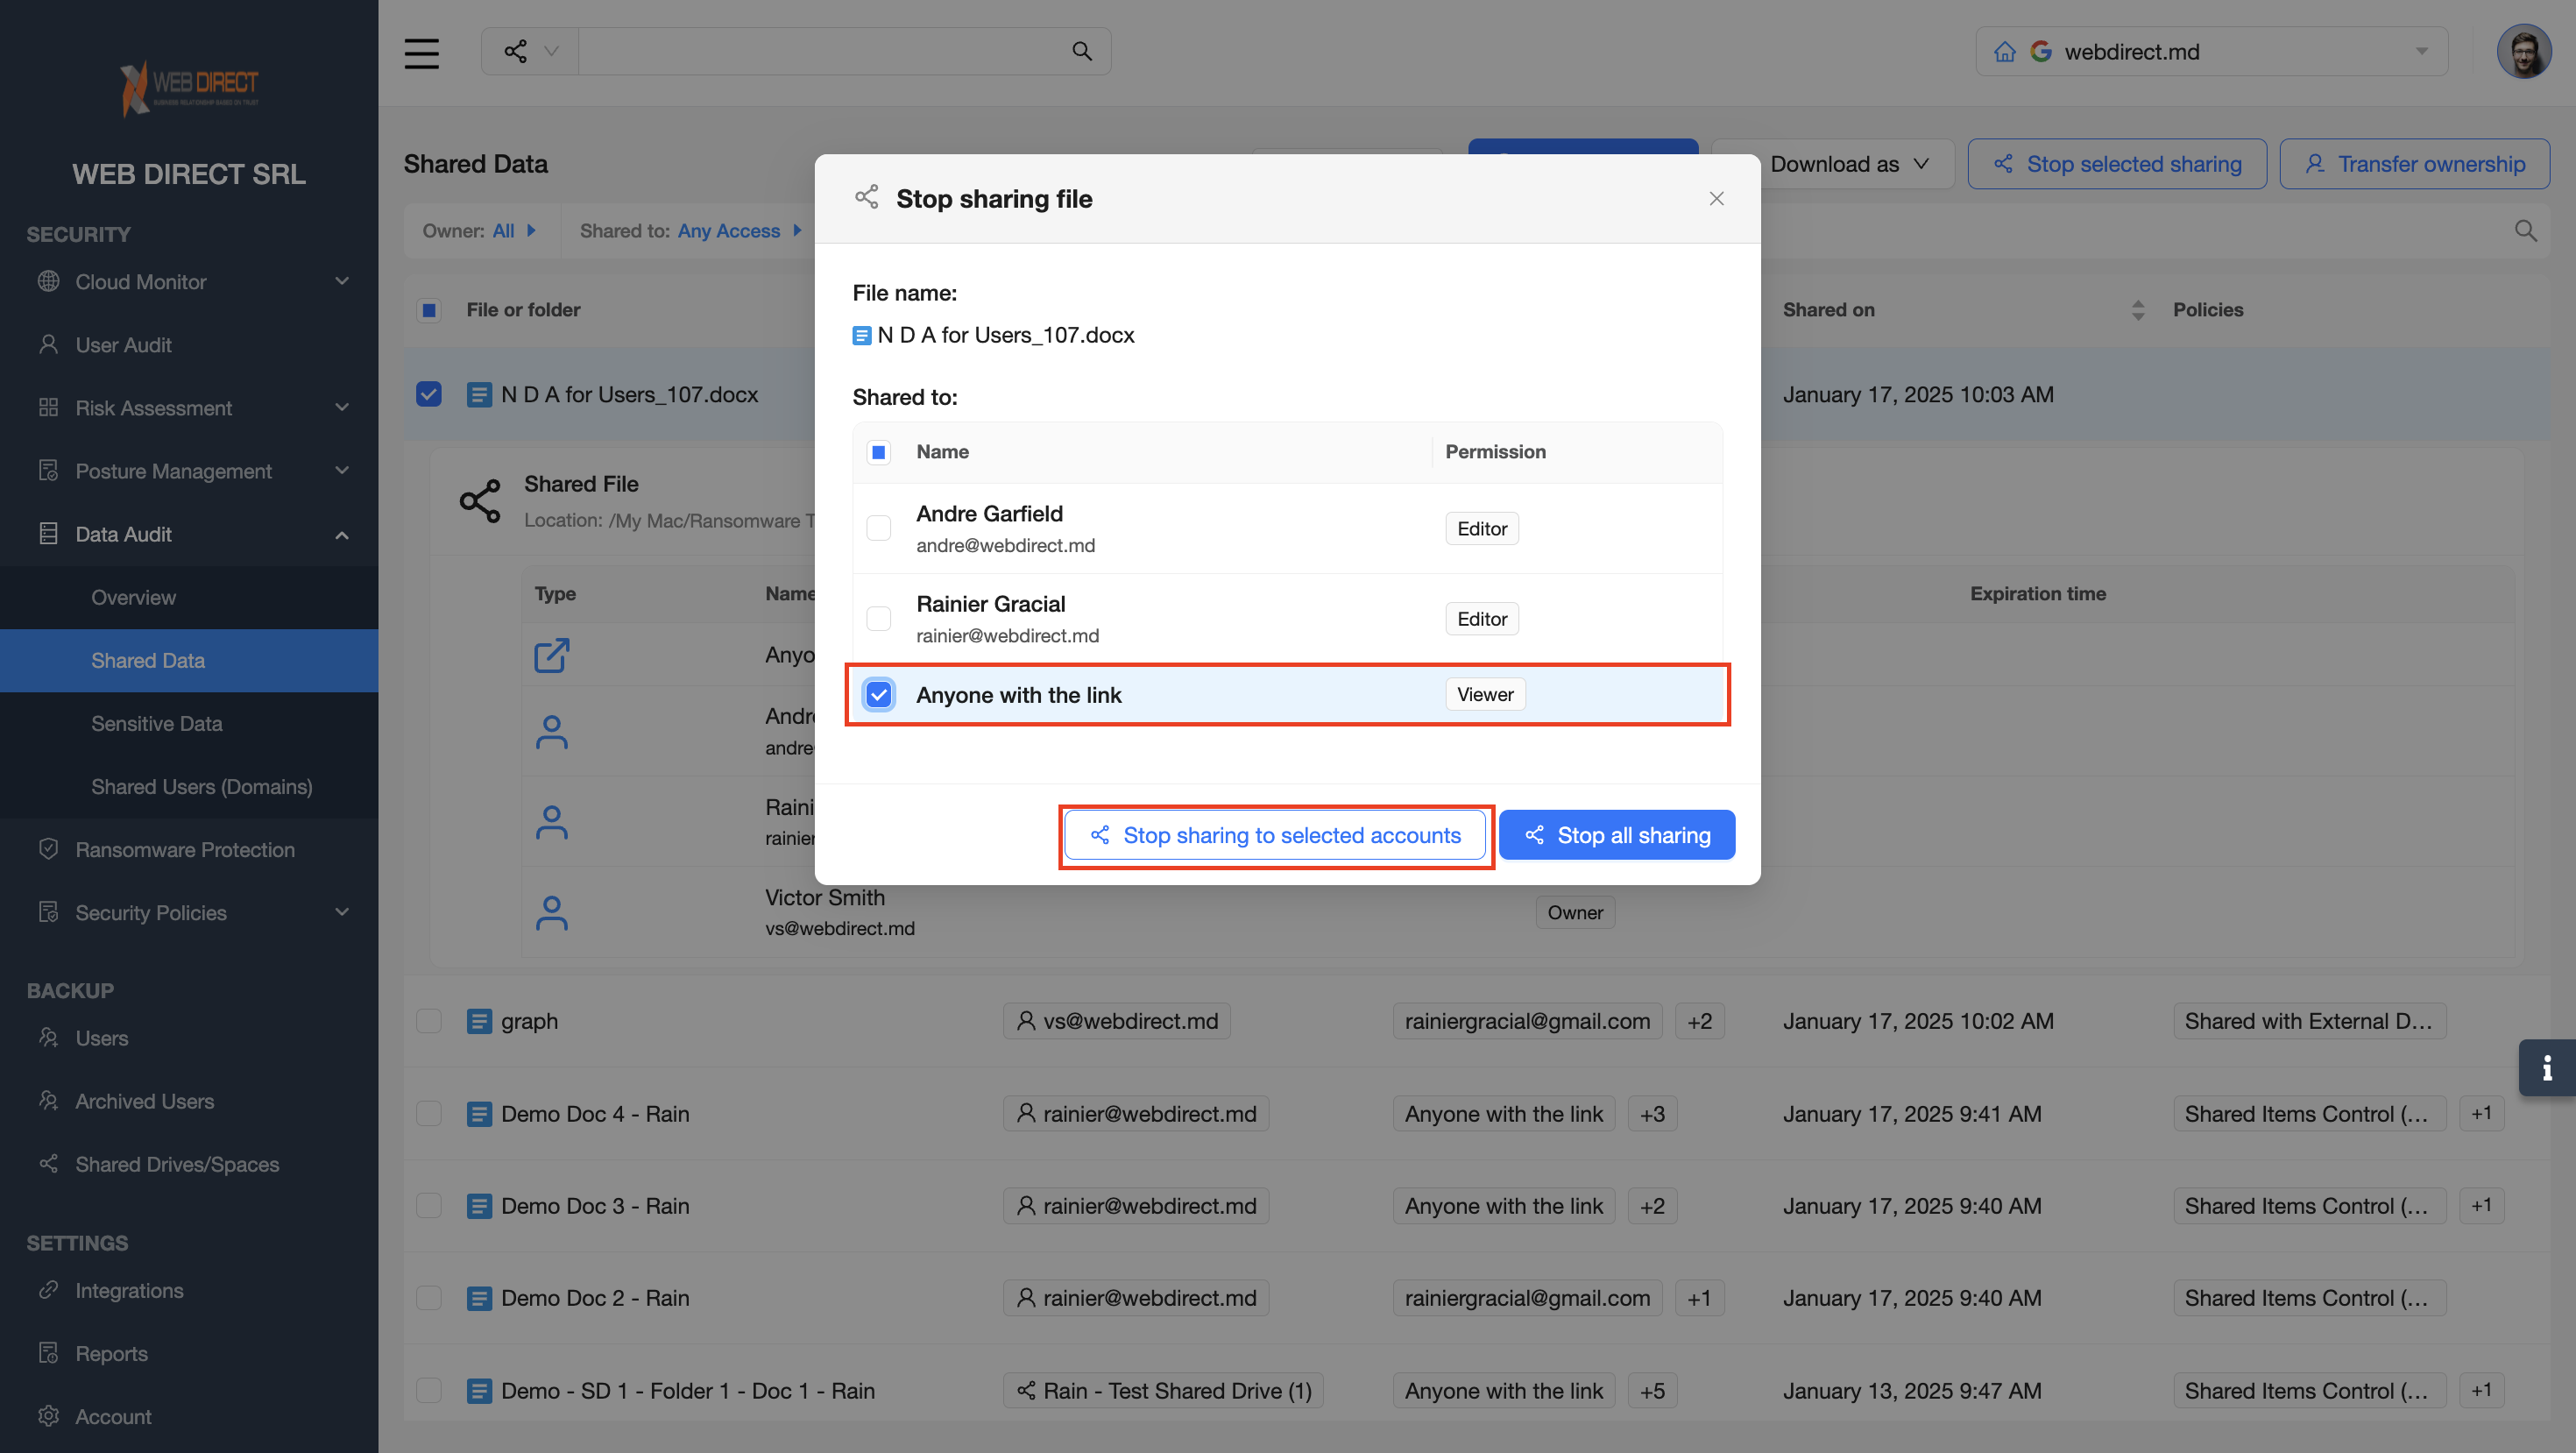
Task: Expand Cloud Monitor menu chevron
Action: coord(342,282)
